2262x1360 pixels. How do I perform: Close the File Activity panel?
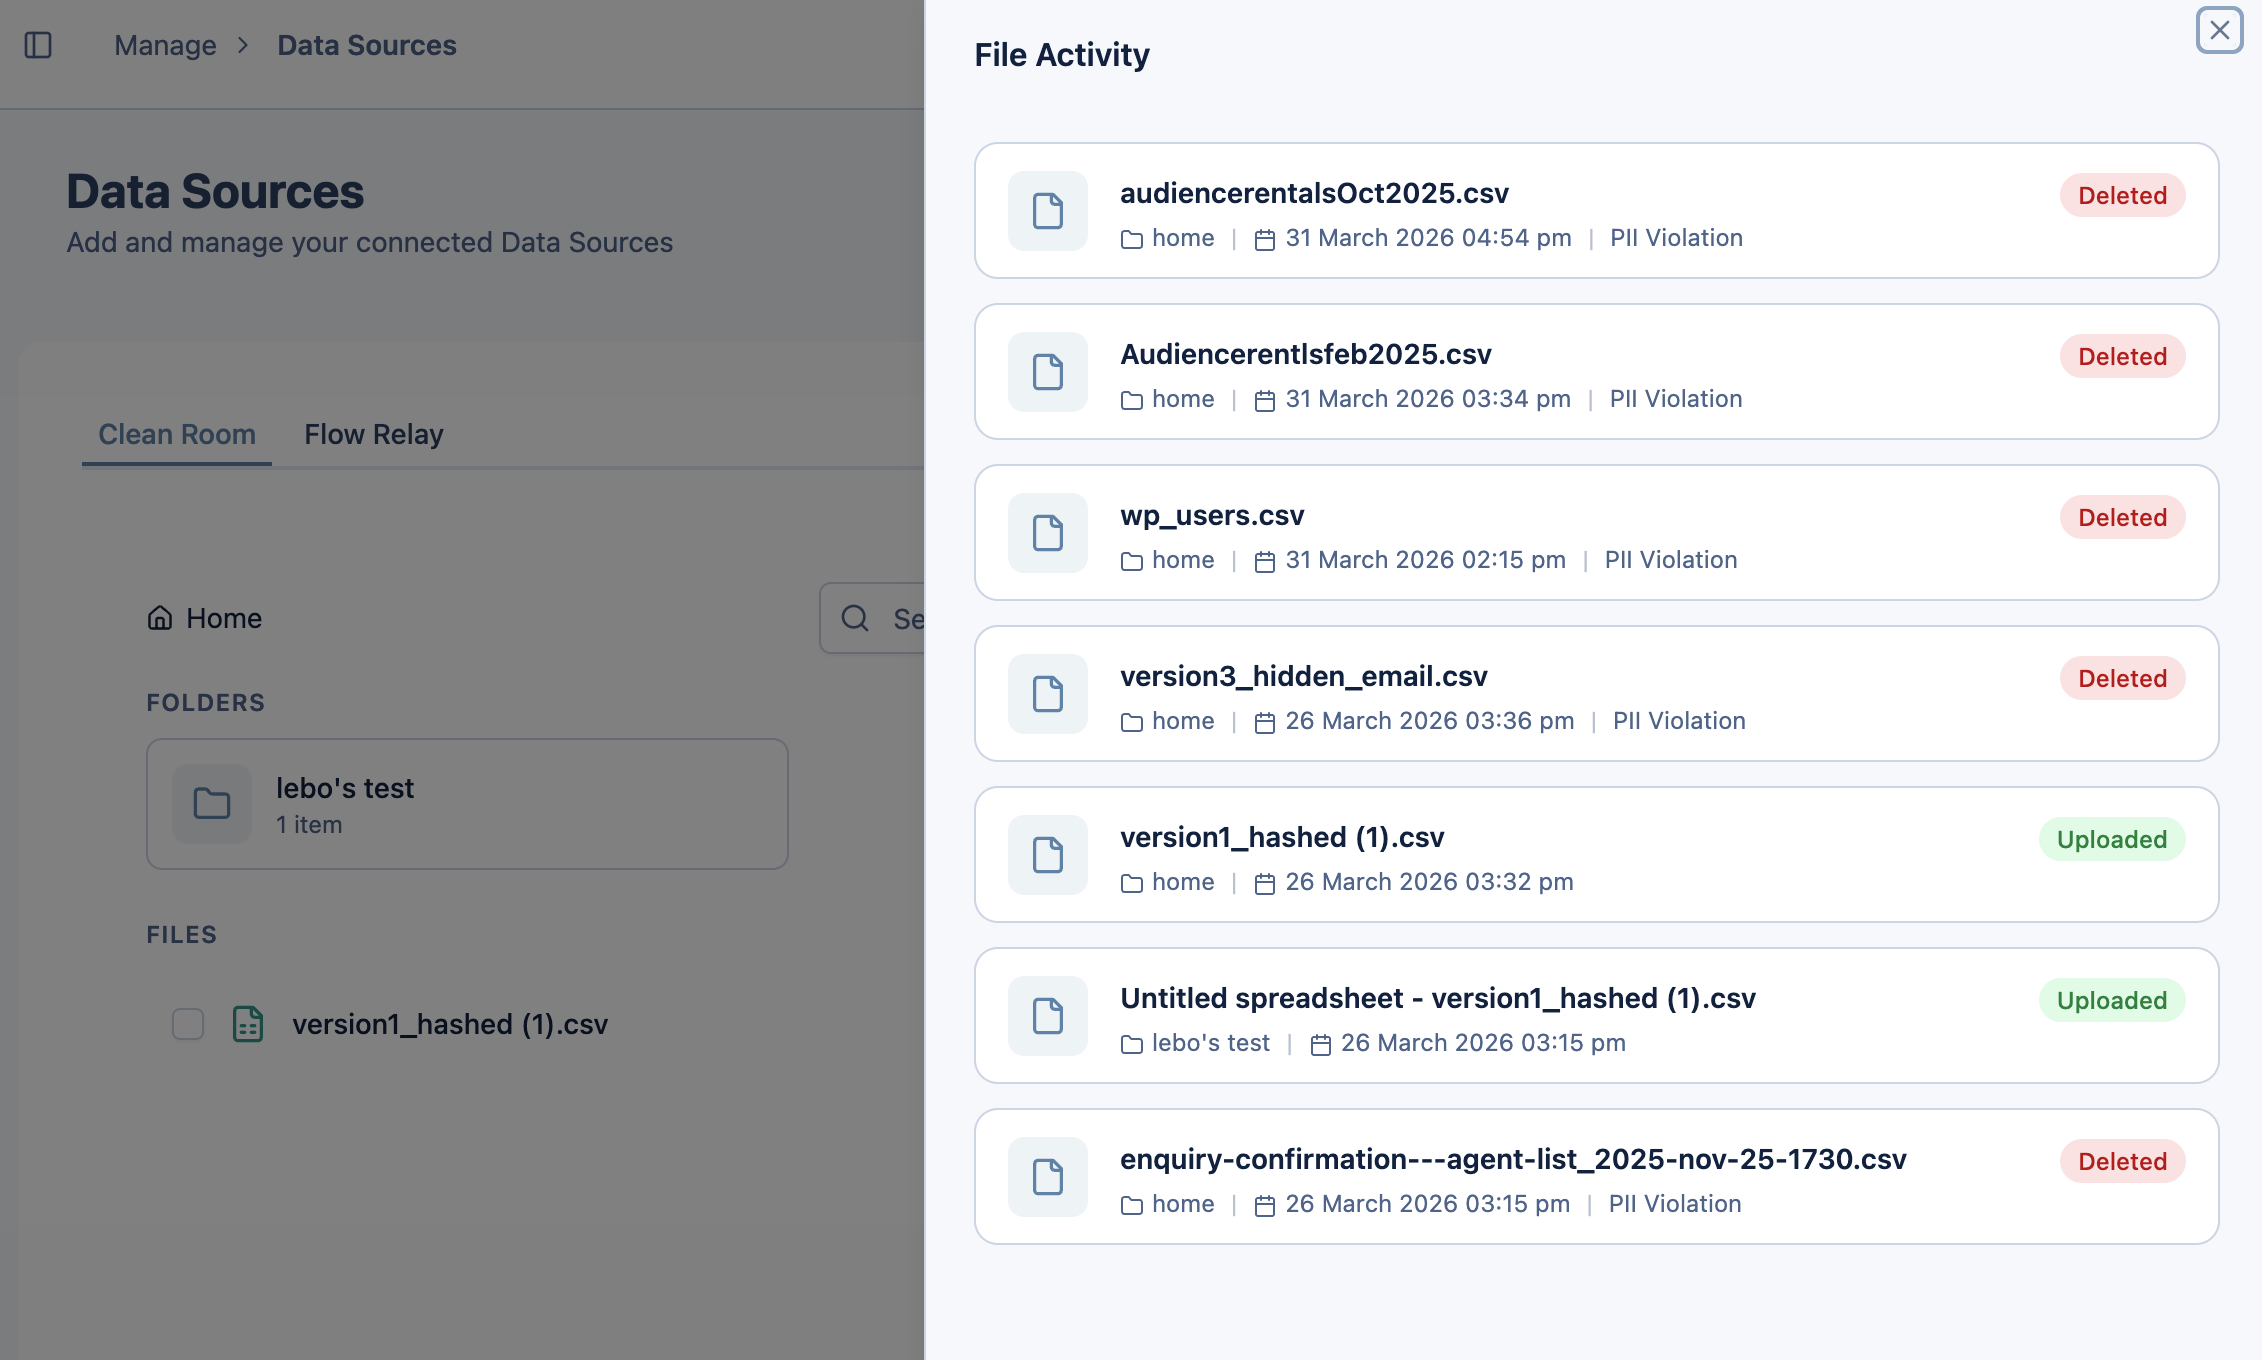2219,30
